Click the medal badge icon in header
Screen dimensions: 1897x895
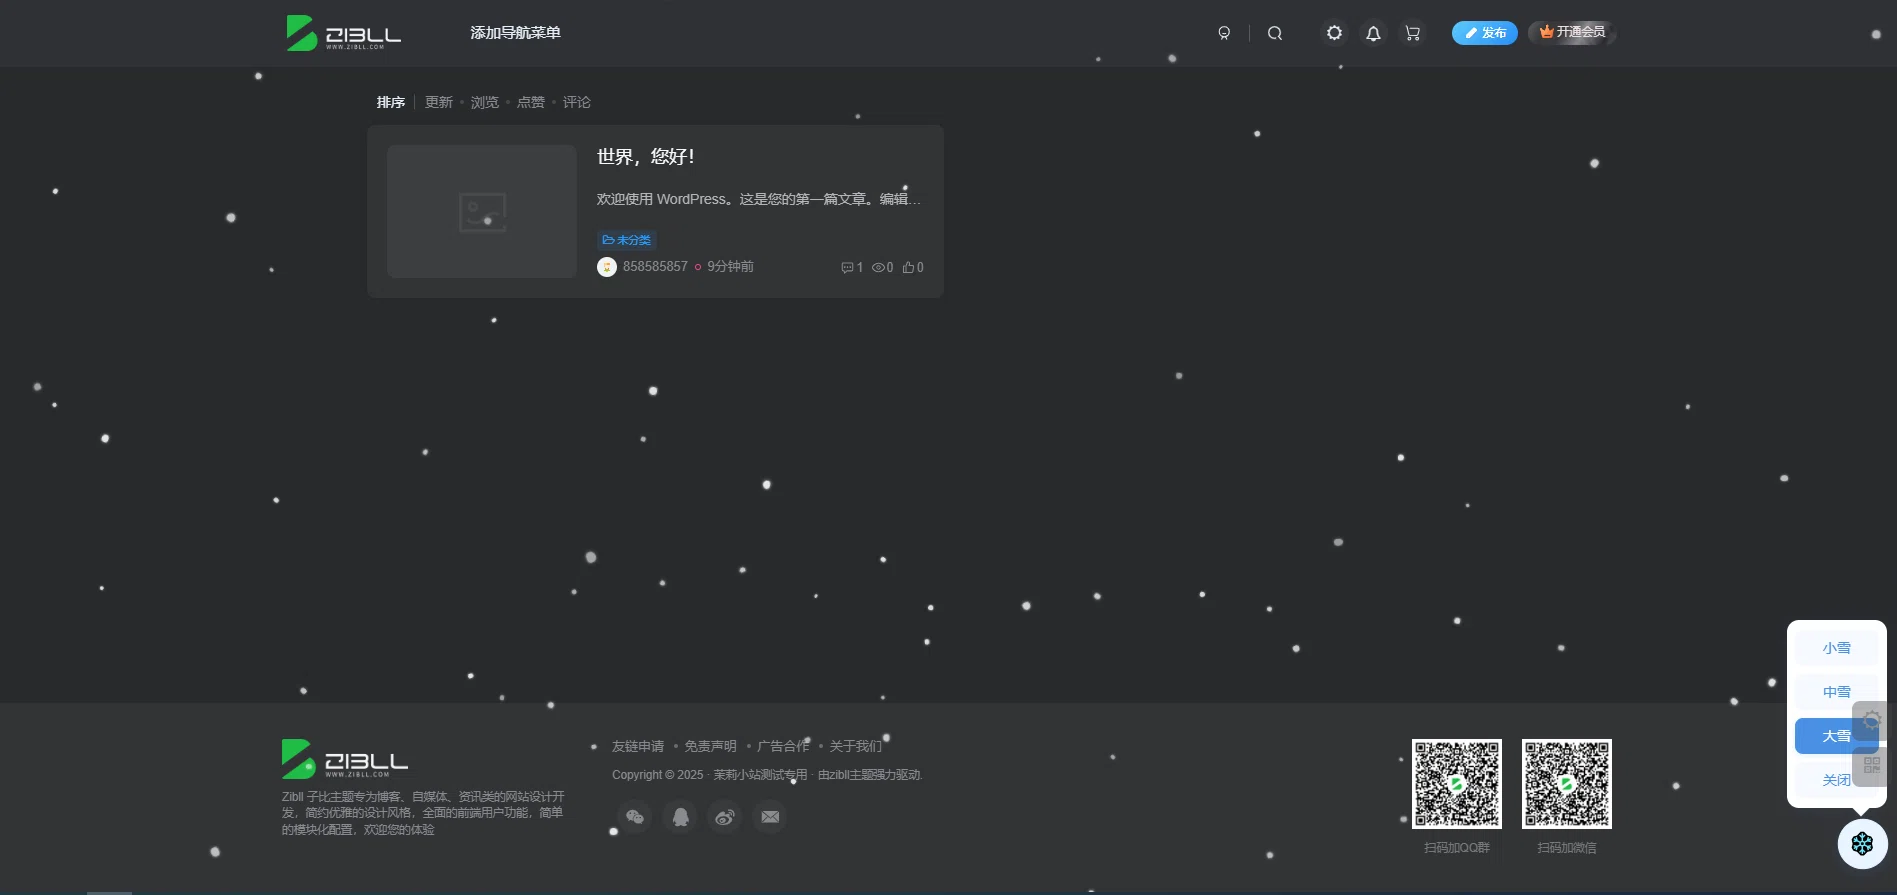[1224, 33]
